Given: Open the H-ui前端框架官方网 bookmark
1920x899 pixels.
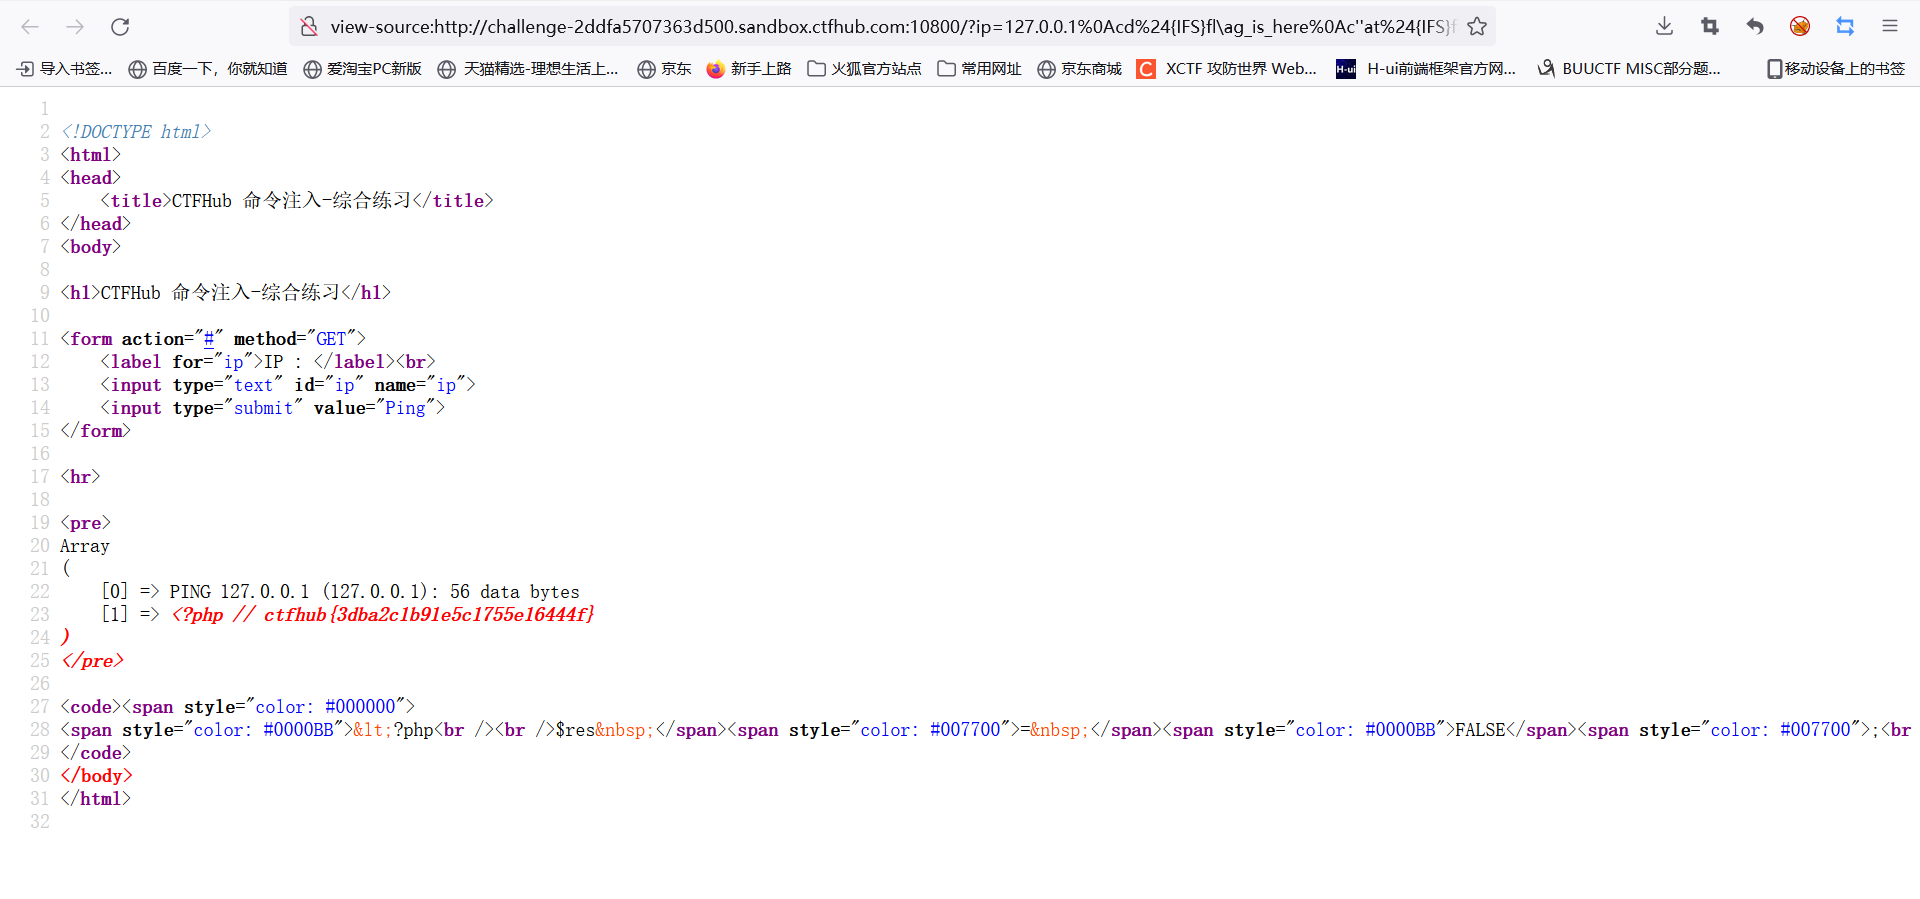Looking at the screenshot, I should pos(1427,69).
